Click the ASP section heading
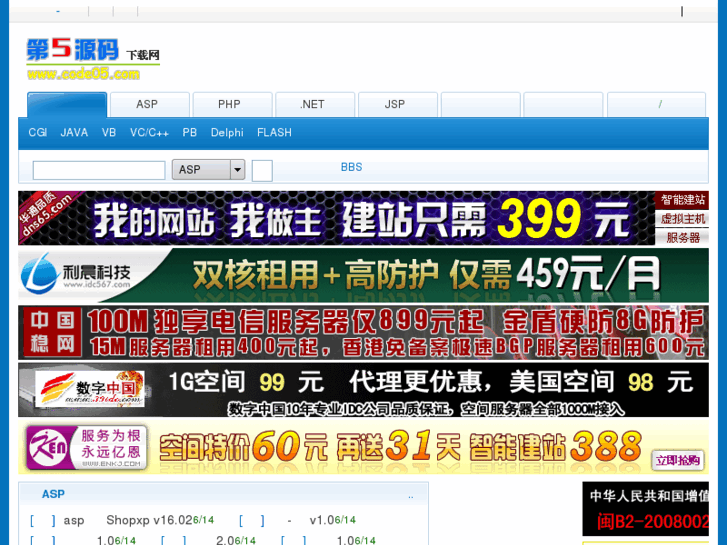727x545 pixels. (53, 494)
